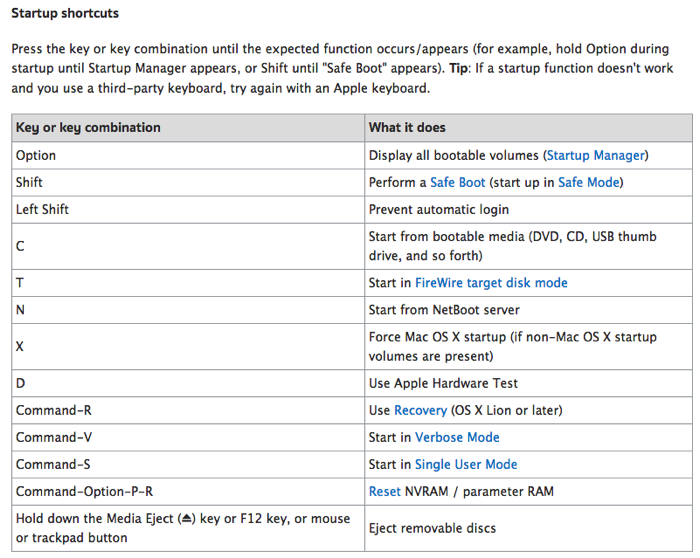The height and width of the screenshot is (558, 700).
Task: Open the Recovery link
Action: pyautogui.click(x=421, y=410)
